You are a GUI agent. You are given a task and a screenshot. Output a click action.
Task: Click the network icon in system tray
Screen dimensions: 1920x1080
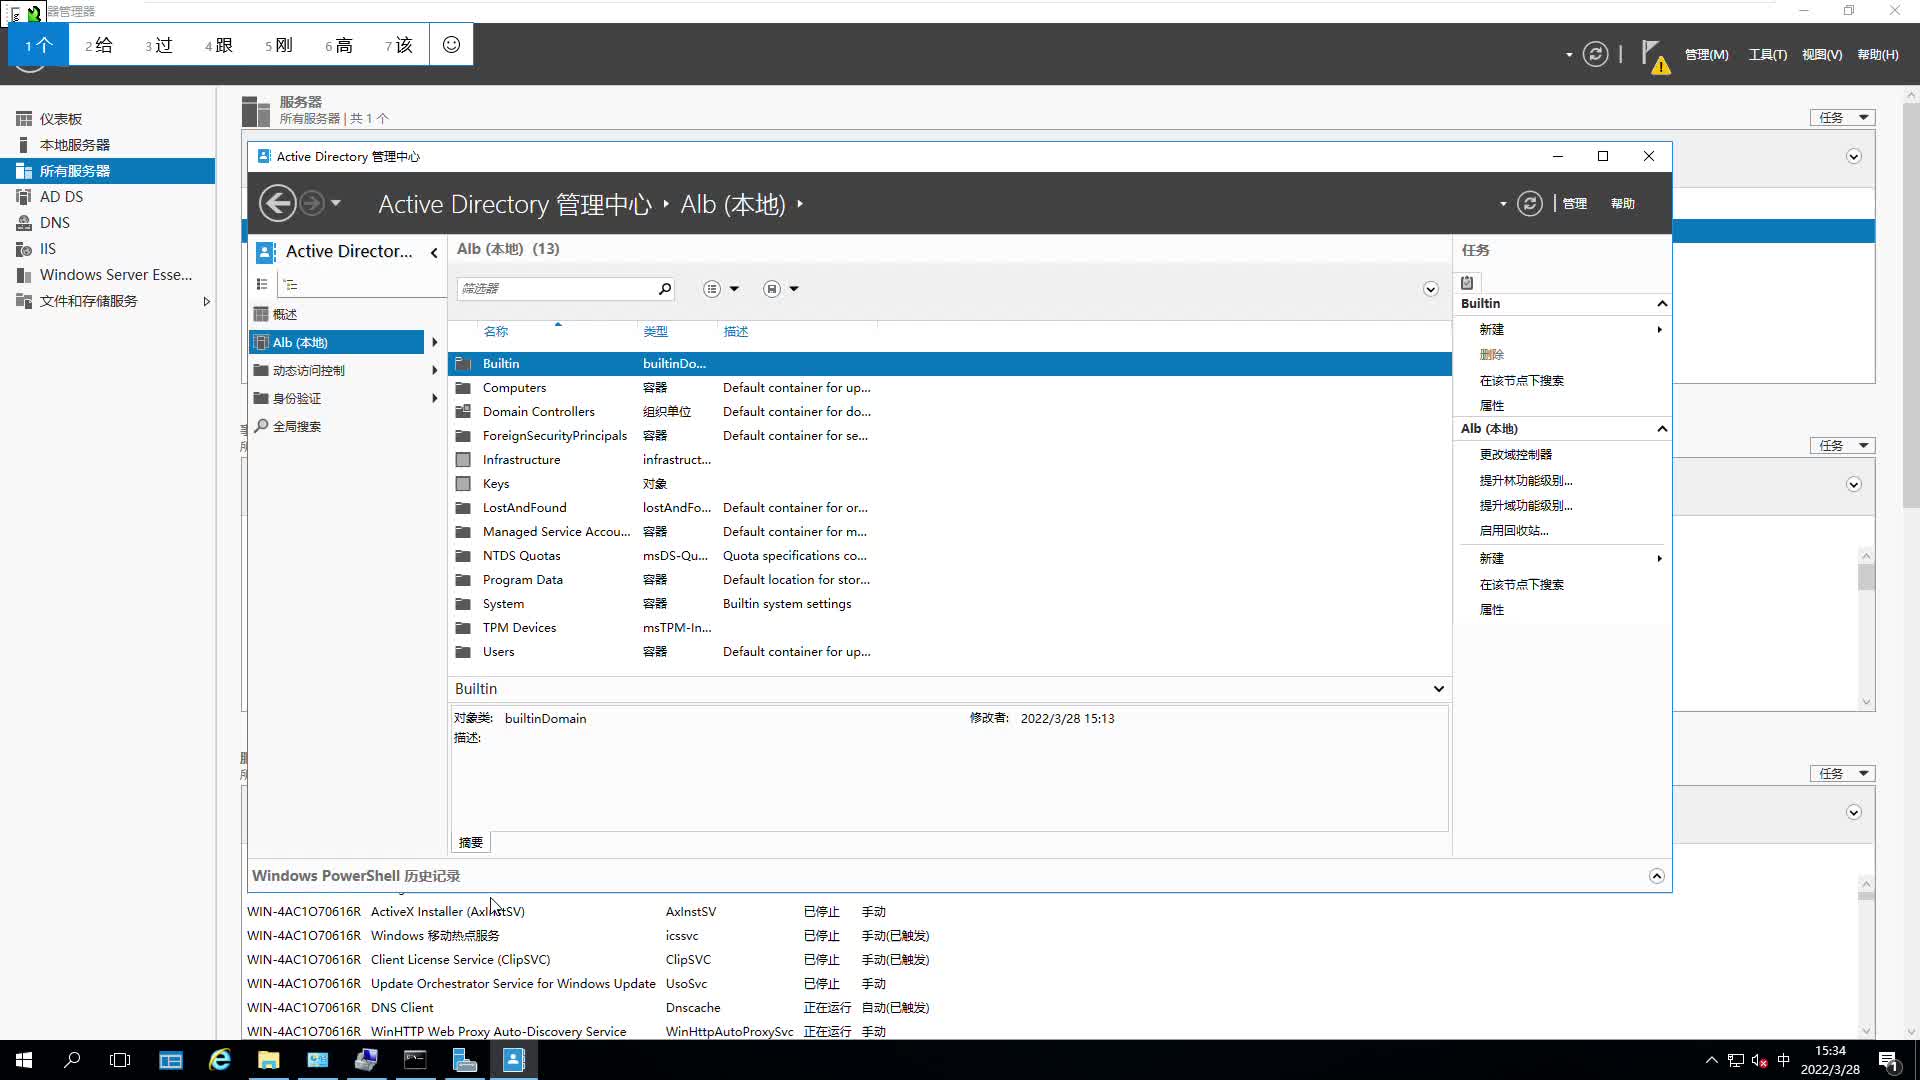coord(1736,1061)
